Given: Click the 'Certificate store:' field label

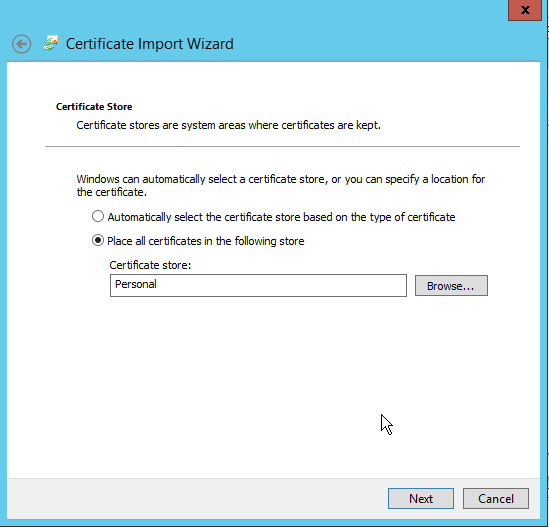Looking at the screenshot, I should [150, 265].
